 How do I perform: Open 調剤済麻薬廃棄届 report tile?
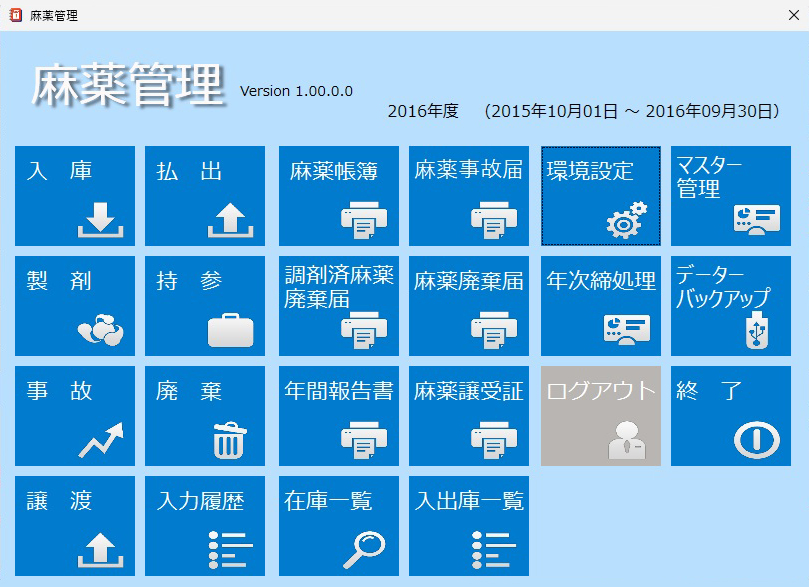point(338,306)
